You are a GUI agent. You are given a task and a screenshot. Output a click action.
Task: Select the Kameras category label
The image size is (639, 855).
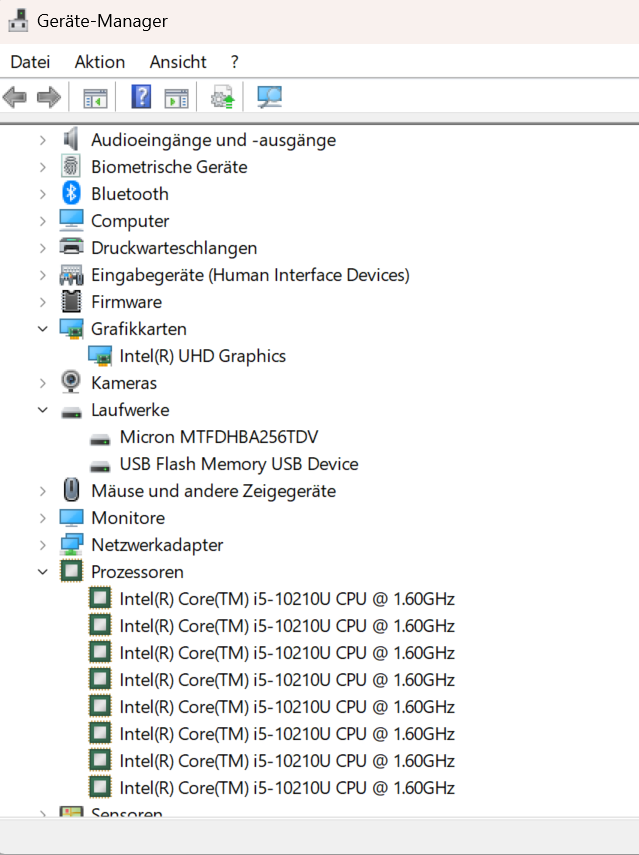[x=124, y=383]
